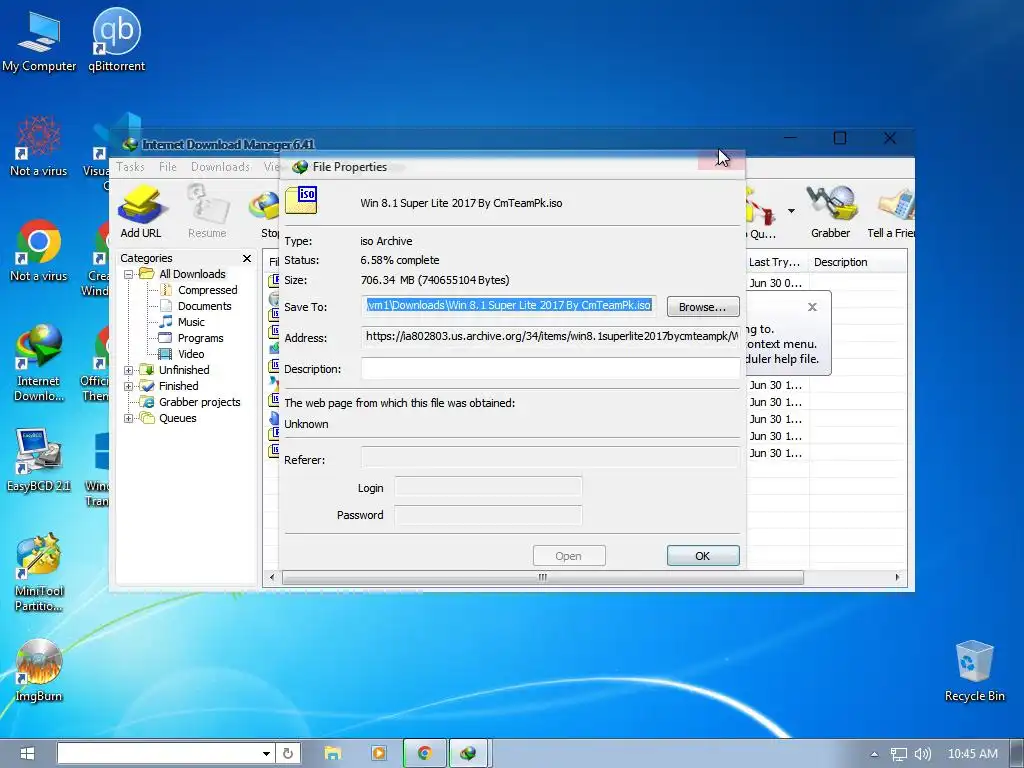Click the Open button in File Properties
This screenshot has height=768, width=1024.
[x=569, y=556]
